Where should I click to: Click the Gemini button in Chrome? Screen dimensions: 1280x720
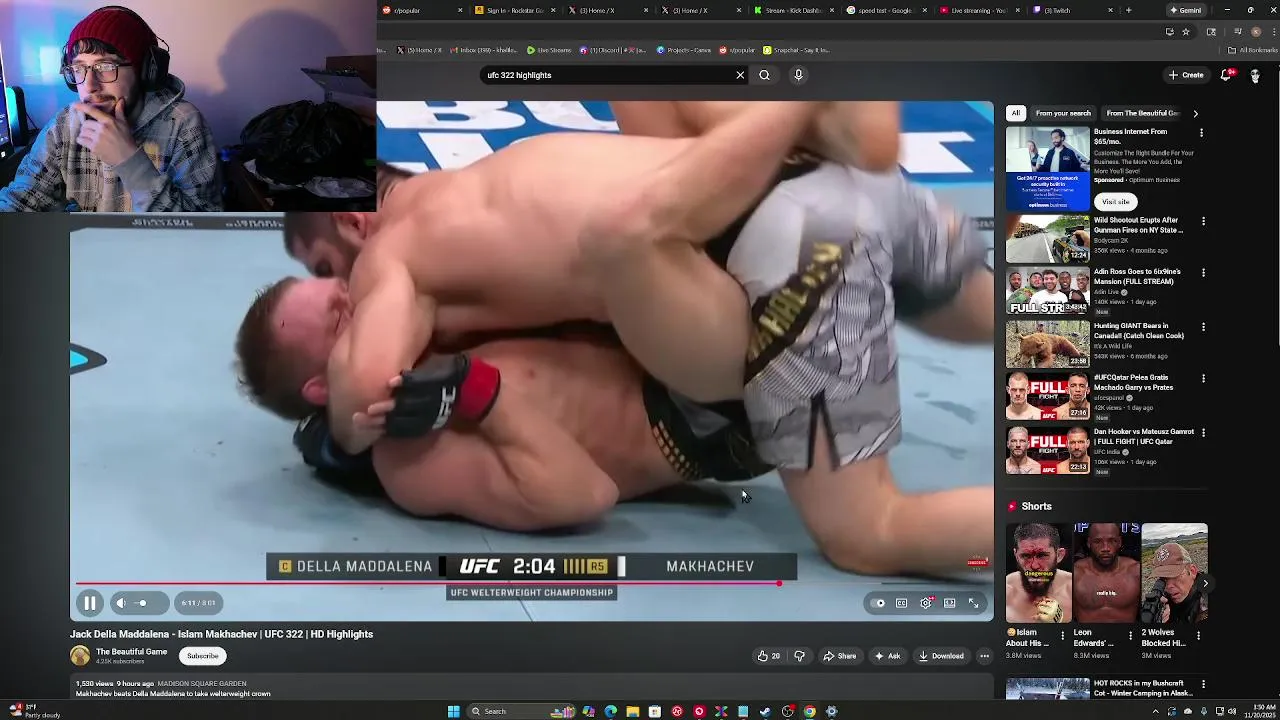click(x=1185, y=10)
